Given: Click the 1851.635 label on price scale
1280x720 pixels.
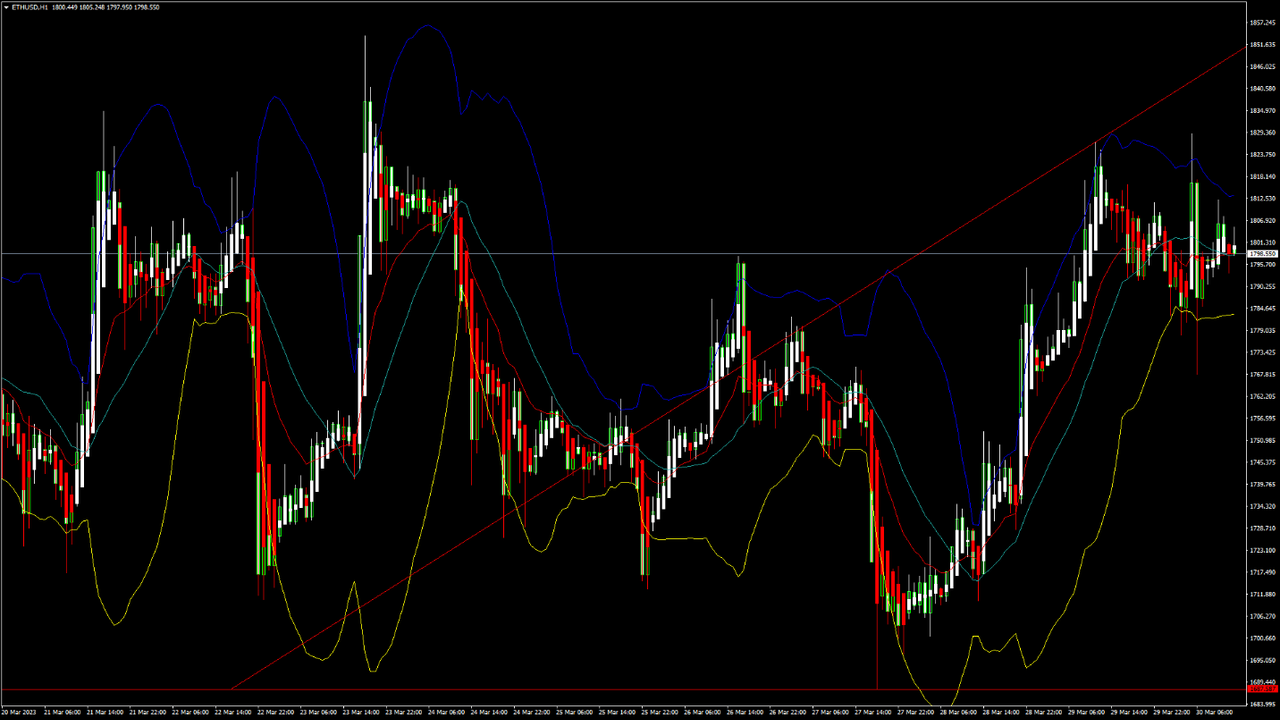Looking at the screenshot, I should tap(1262, 45).
